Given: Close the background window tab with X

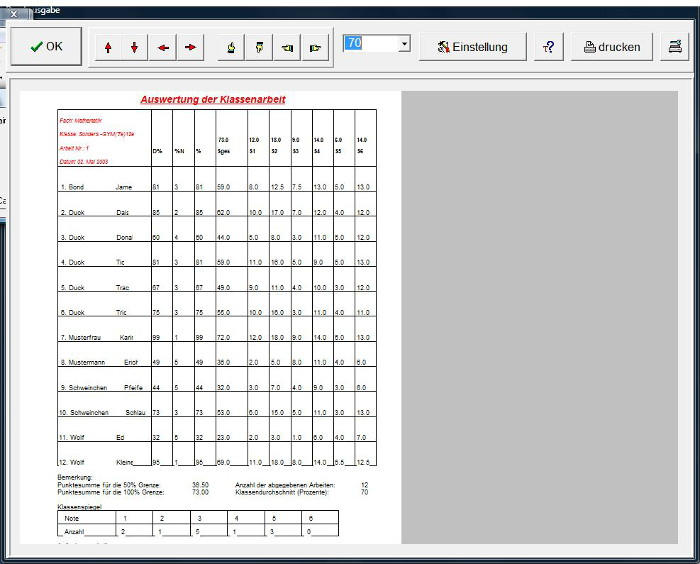Looking at the screenshot, I should tap(14, 14).
